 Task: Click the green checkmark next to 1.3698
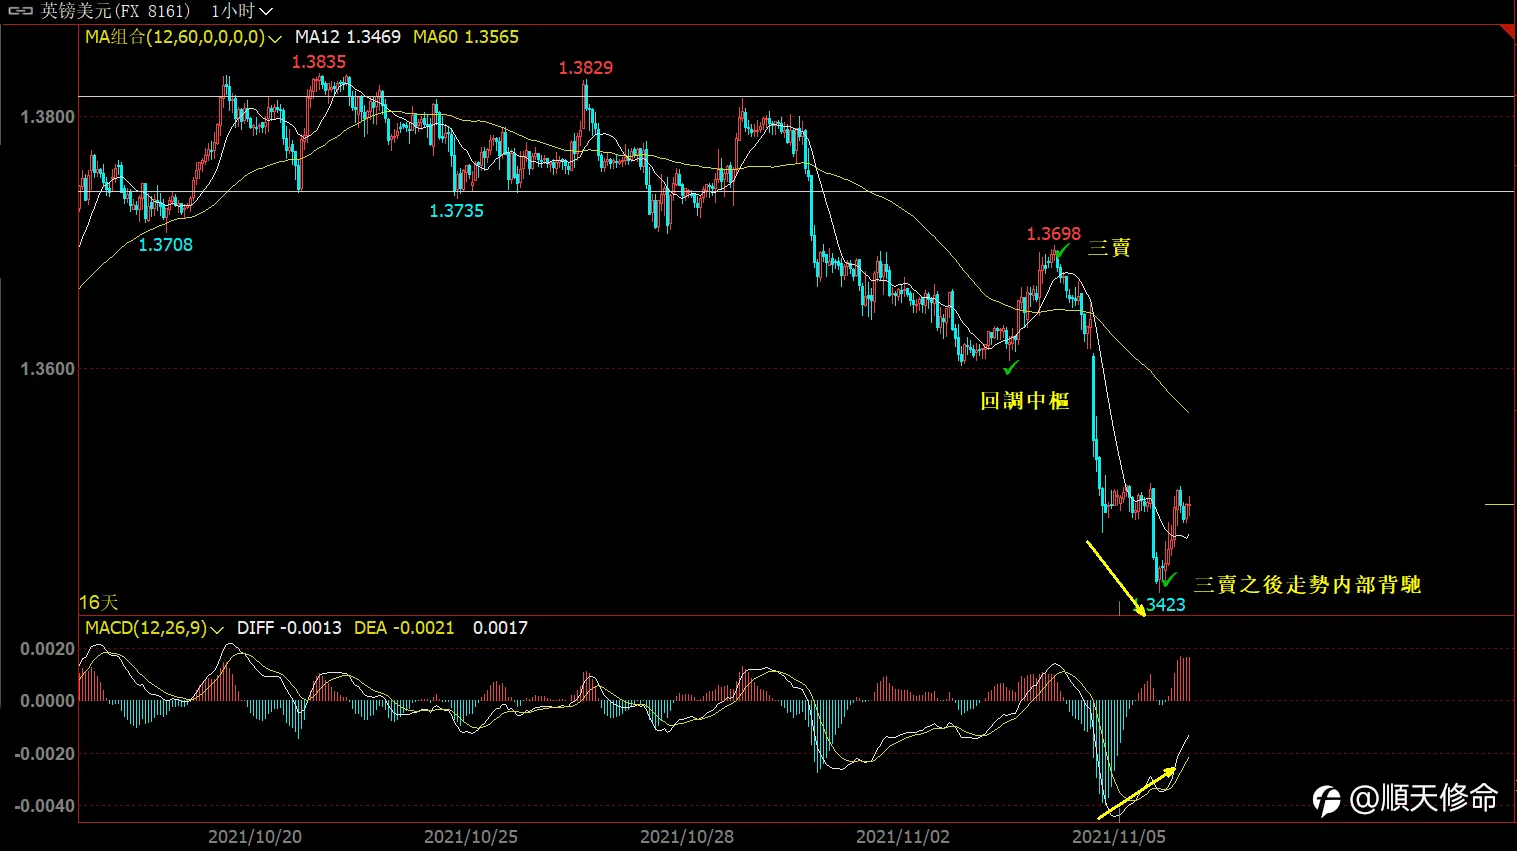coord(1064,250)
